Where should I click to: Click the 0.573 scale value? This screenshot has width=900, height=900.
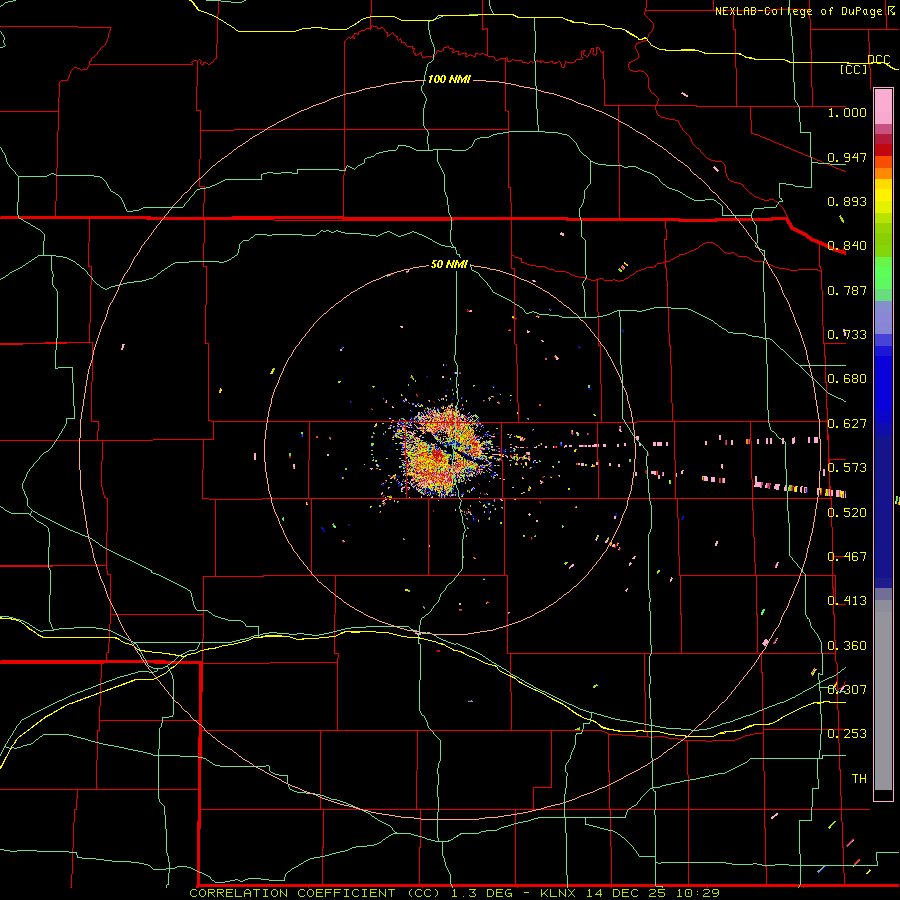pos(847,468)
